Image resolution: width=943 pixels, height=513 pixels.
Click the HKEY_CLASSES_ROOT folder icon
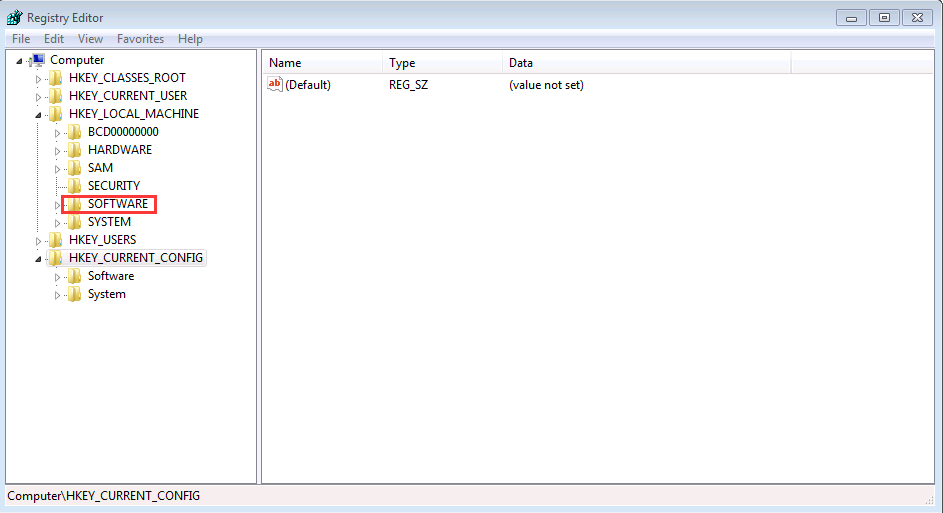(55, 78)
